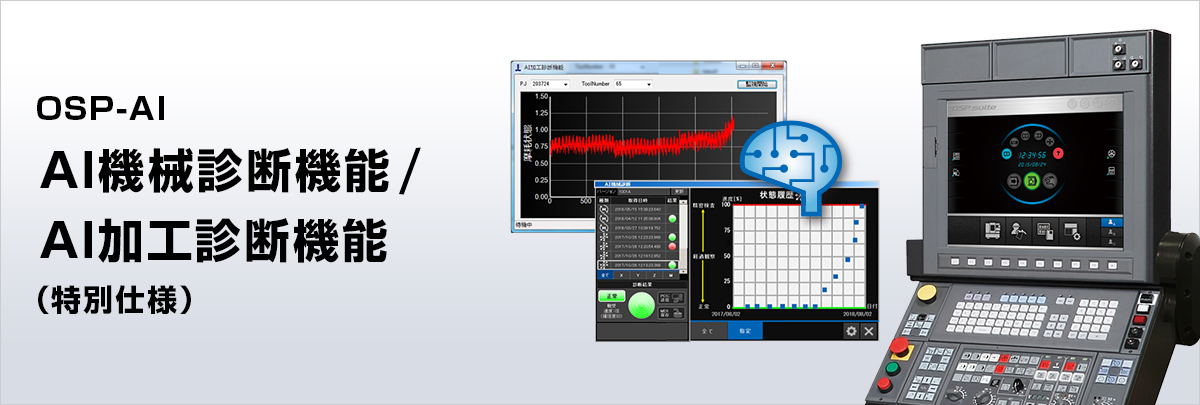Open settings gear in the 状態履歴 panel
This screenshot has height=405, width=1200.
click(x=851, y=331)
